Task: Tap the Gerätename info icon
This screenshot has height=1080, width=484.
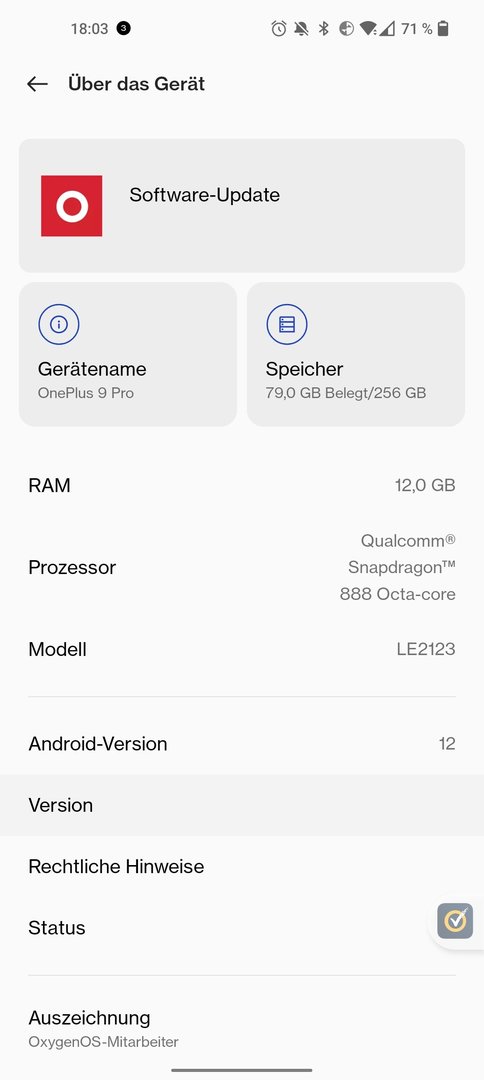Action: pyautogui.click(x=59, y=324)
